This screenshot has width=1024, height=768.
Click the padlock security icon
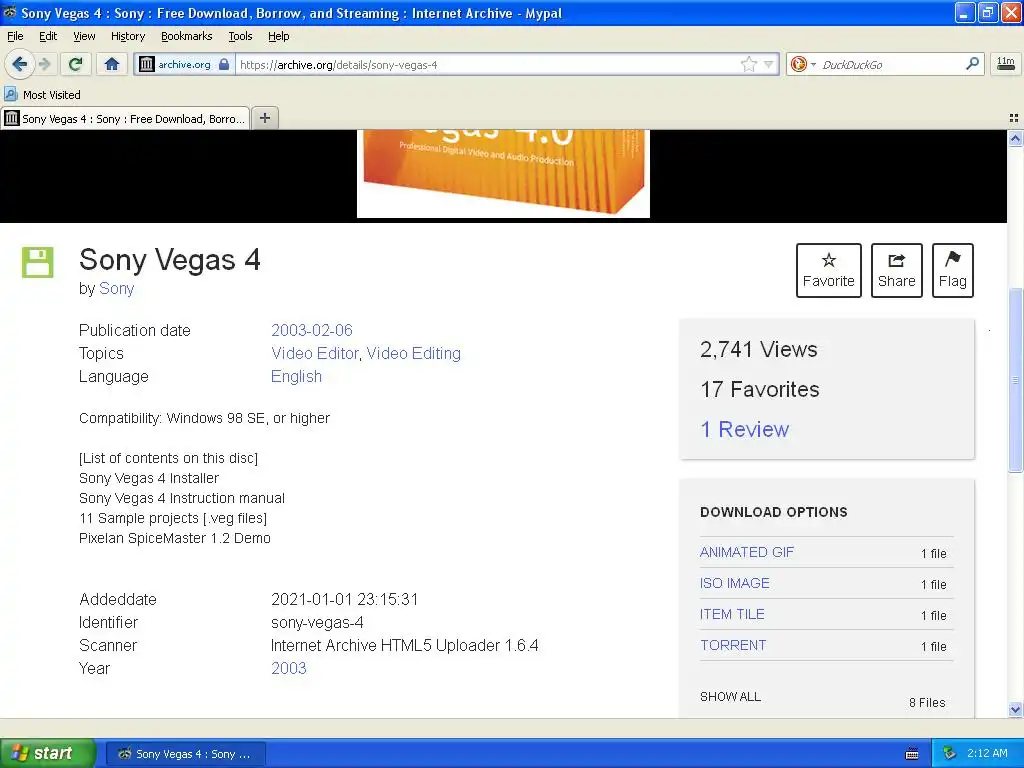tap(224, 64)
